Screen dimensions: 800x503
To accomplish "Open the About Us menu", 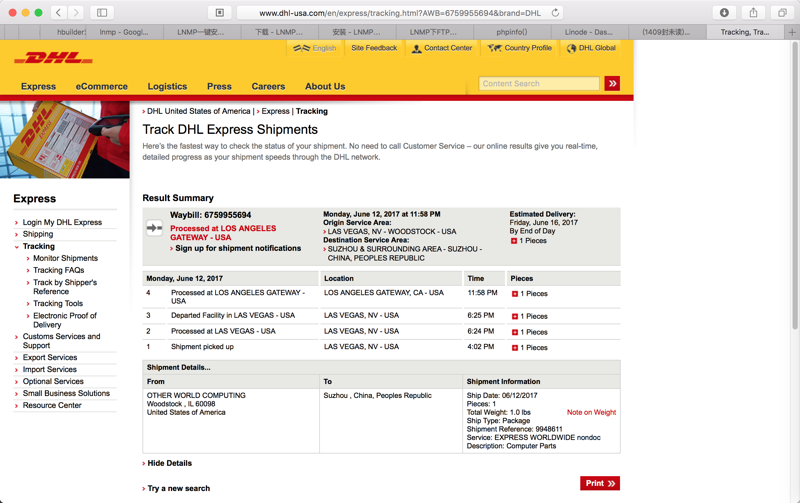I will point(325,86).
